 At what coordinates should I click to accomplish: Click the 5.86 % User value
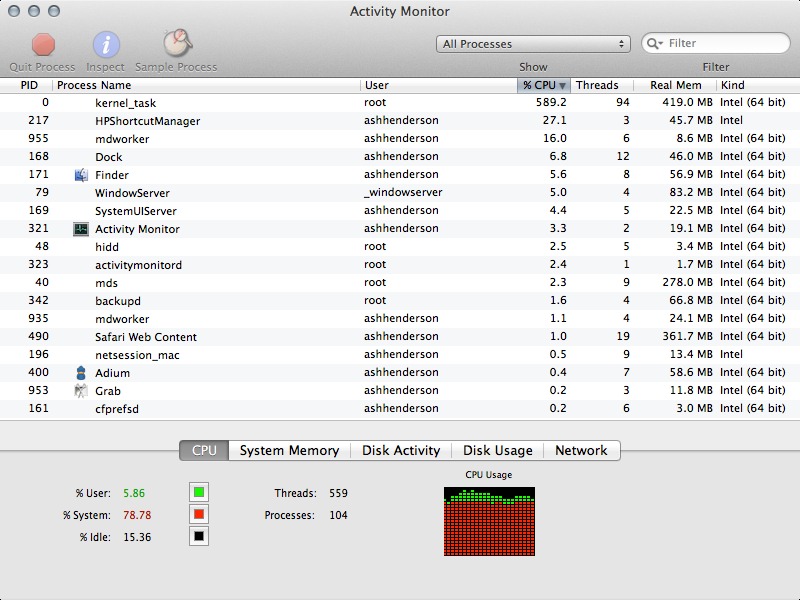coord(134,493)
